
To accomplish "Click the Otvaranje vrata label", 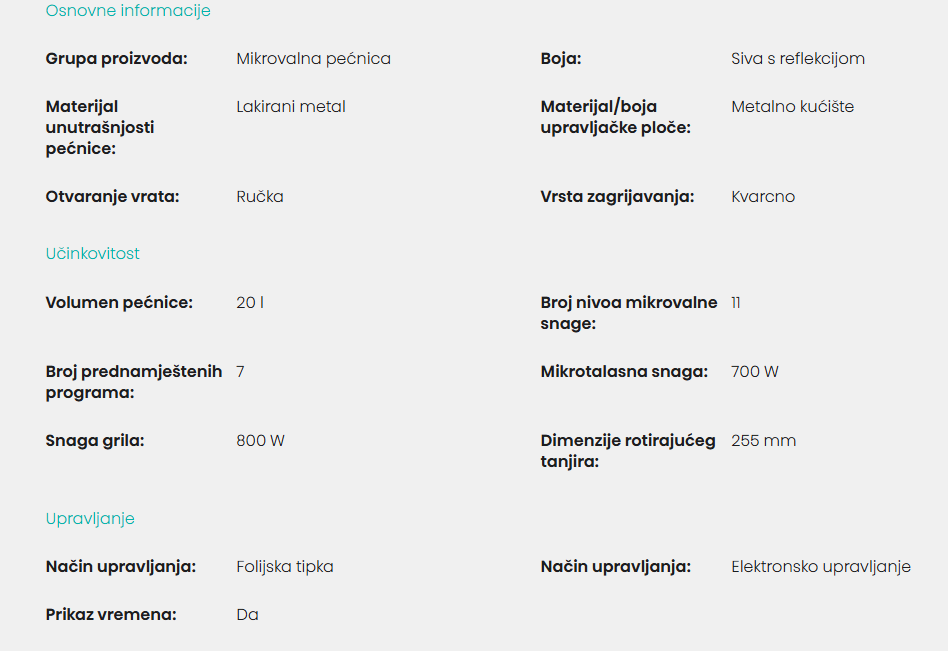I will tap(112, 196).
